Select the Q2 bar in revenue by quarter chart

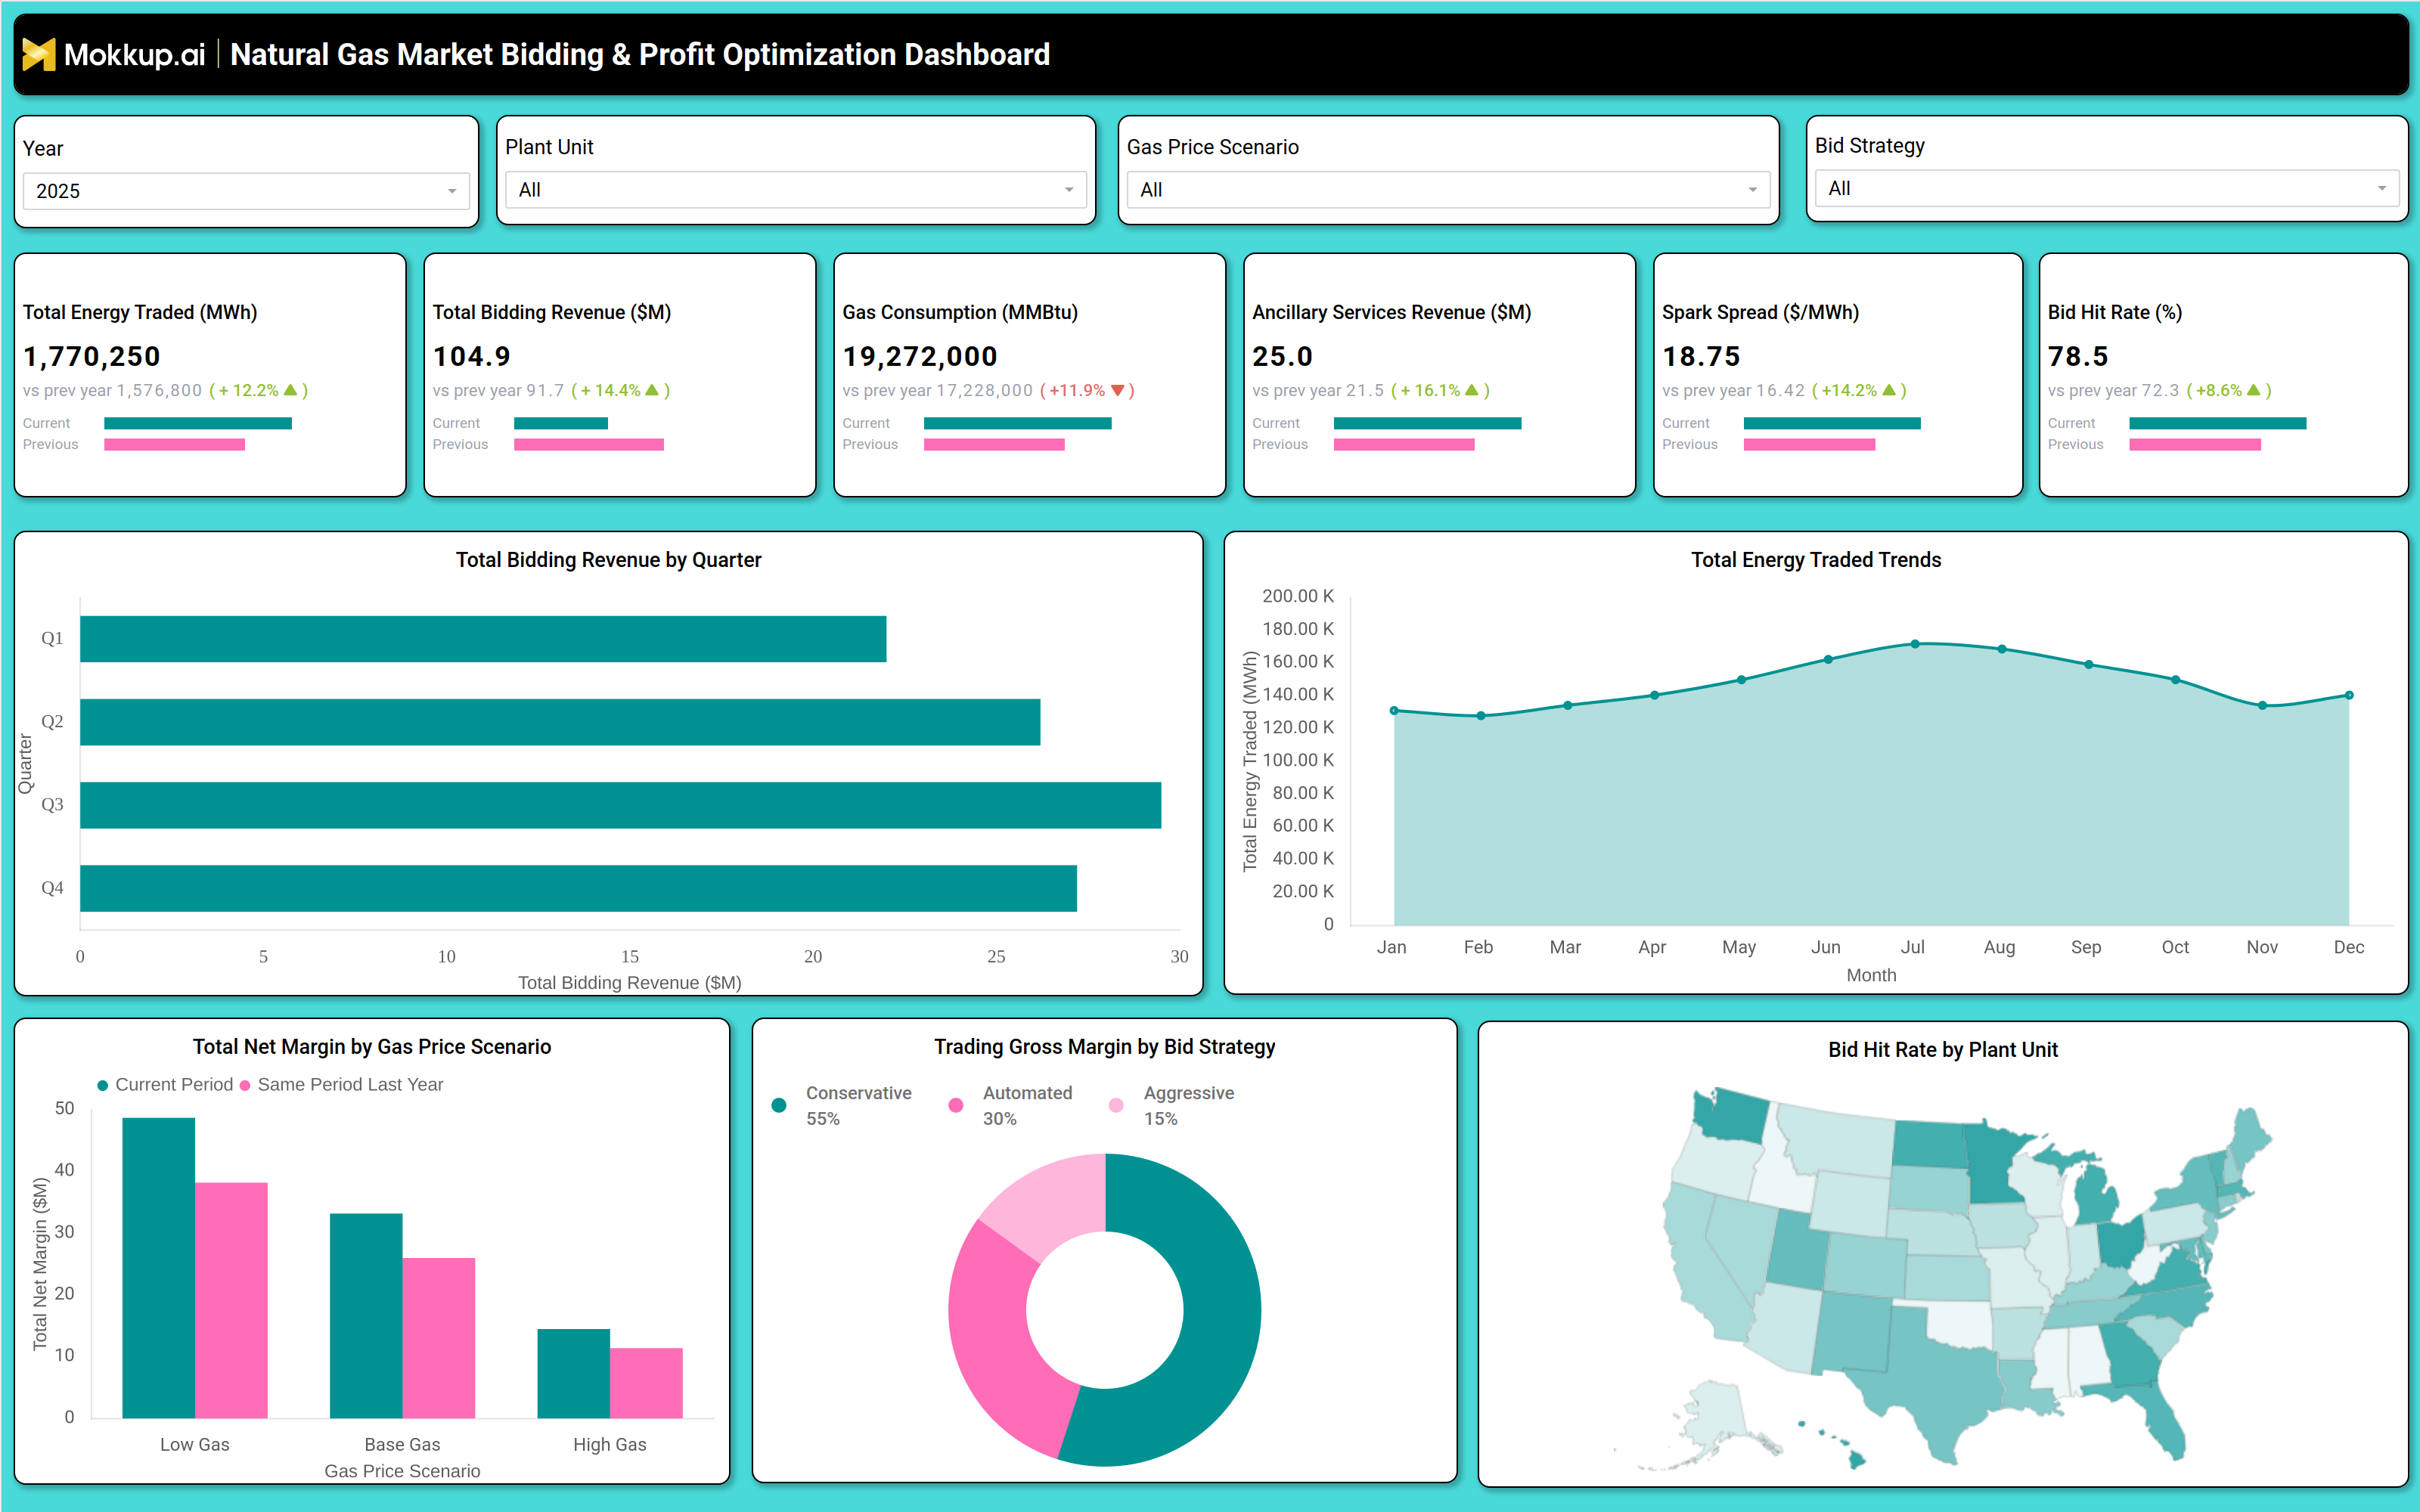560,722
